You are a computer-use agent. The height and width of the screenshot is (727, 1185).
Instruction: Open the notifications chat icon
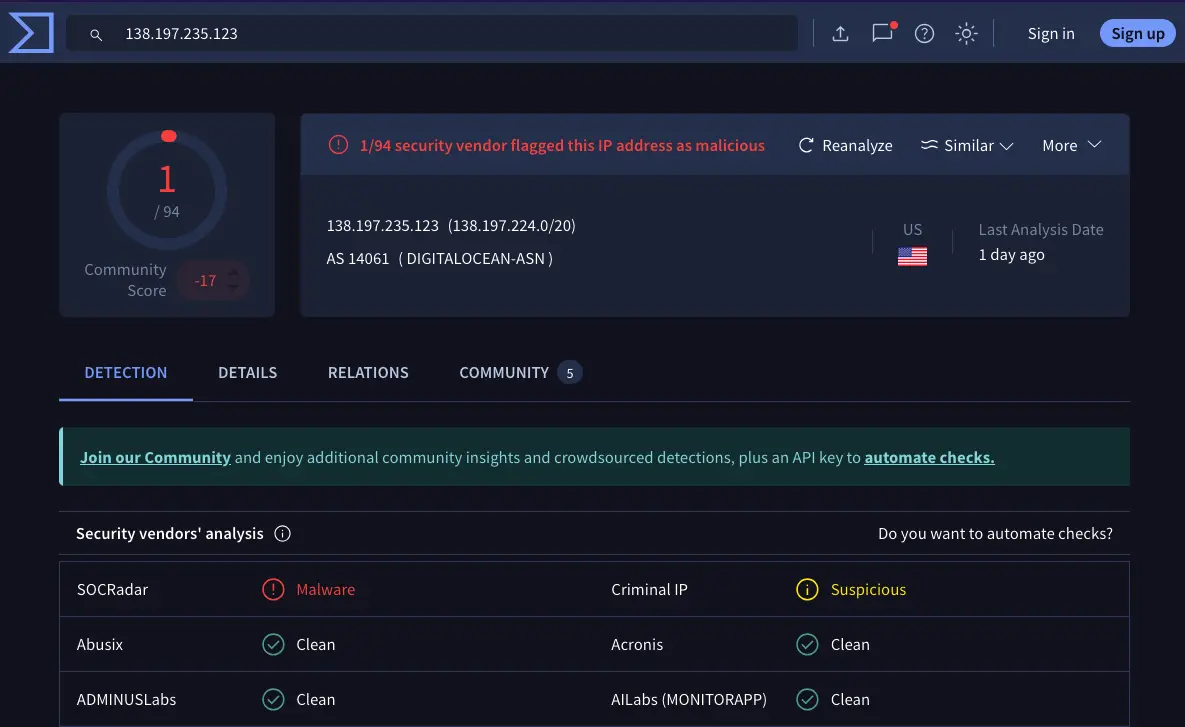pyautogui.click(x=882, y=34)
